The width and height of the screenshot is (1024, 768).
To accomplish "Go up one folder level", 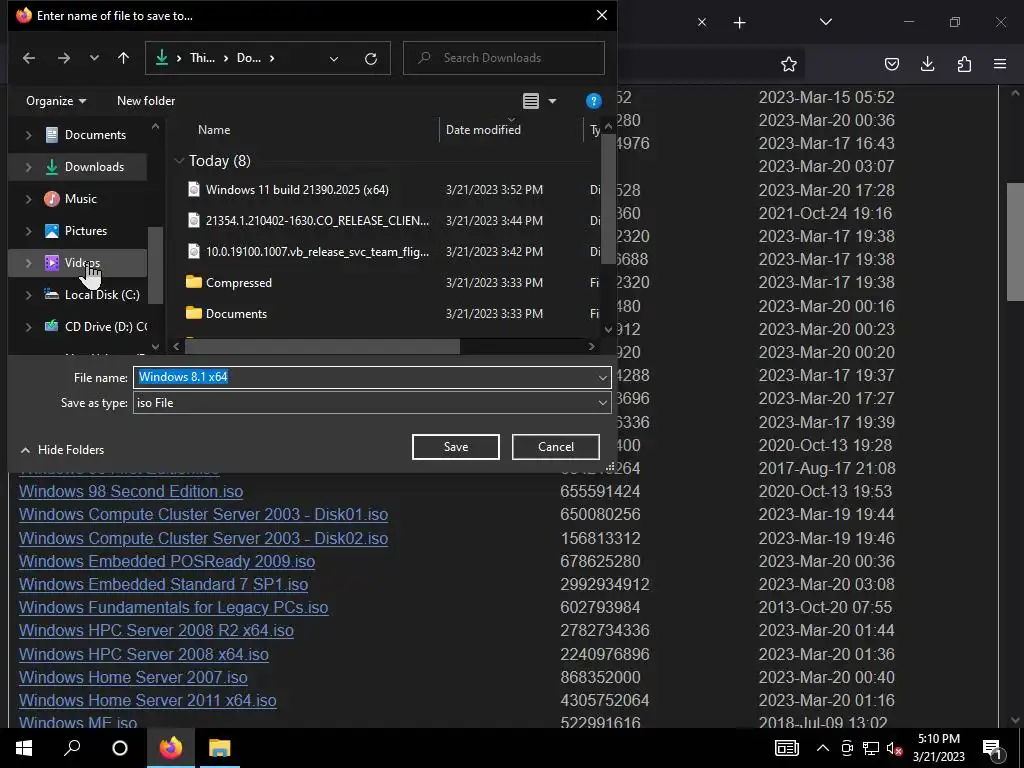I will point(123,58).
